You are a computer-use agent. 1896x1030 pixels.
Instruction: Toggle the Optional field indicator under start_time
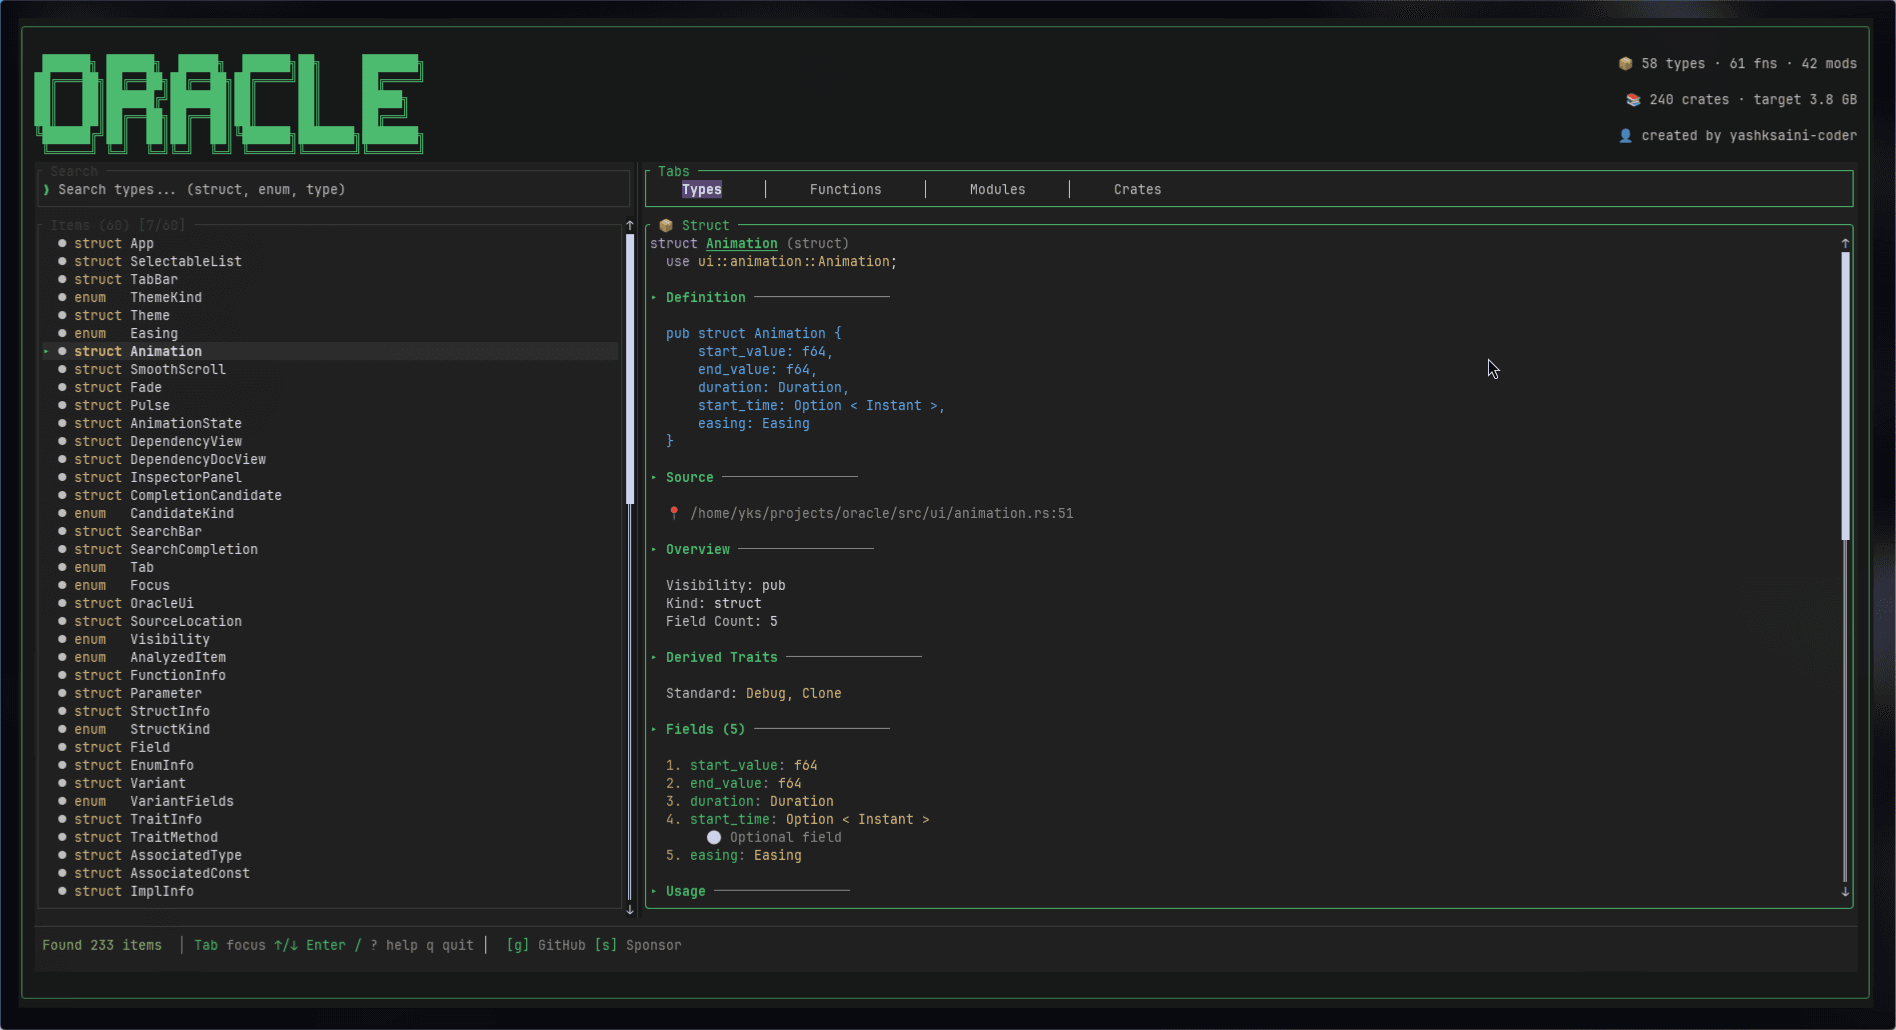tap(713, 837)
